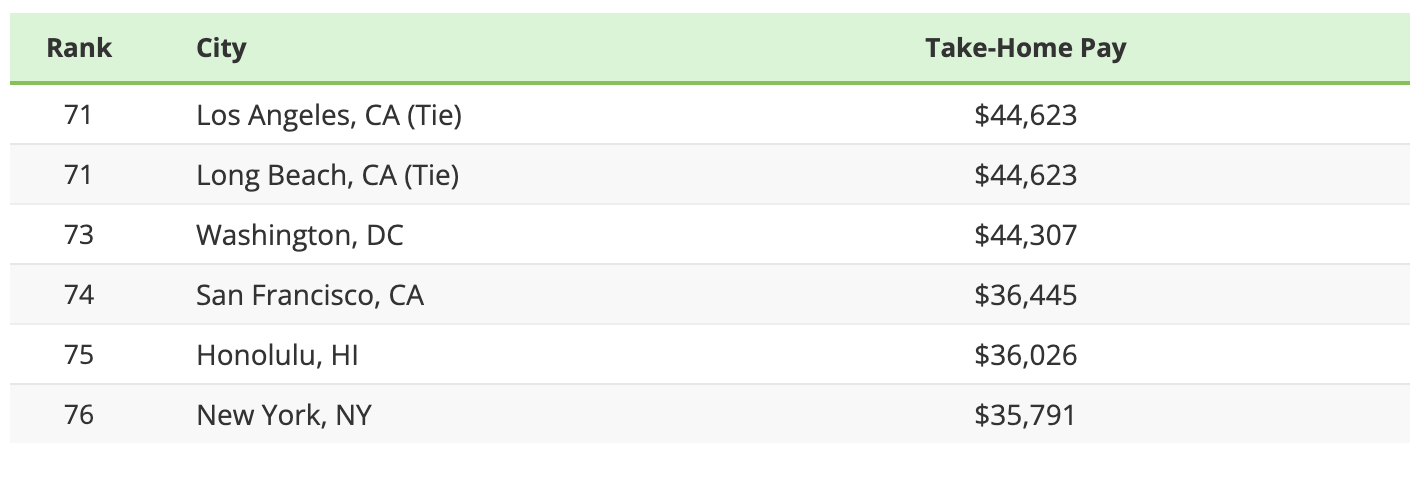Click Los Angeles take-home pay $44,623

[x=1025, y=116]
